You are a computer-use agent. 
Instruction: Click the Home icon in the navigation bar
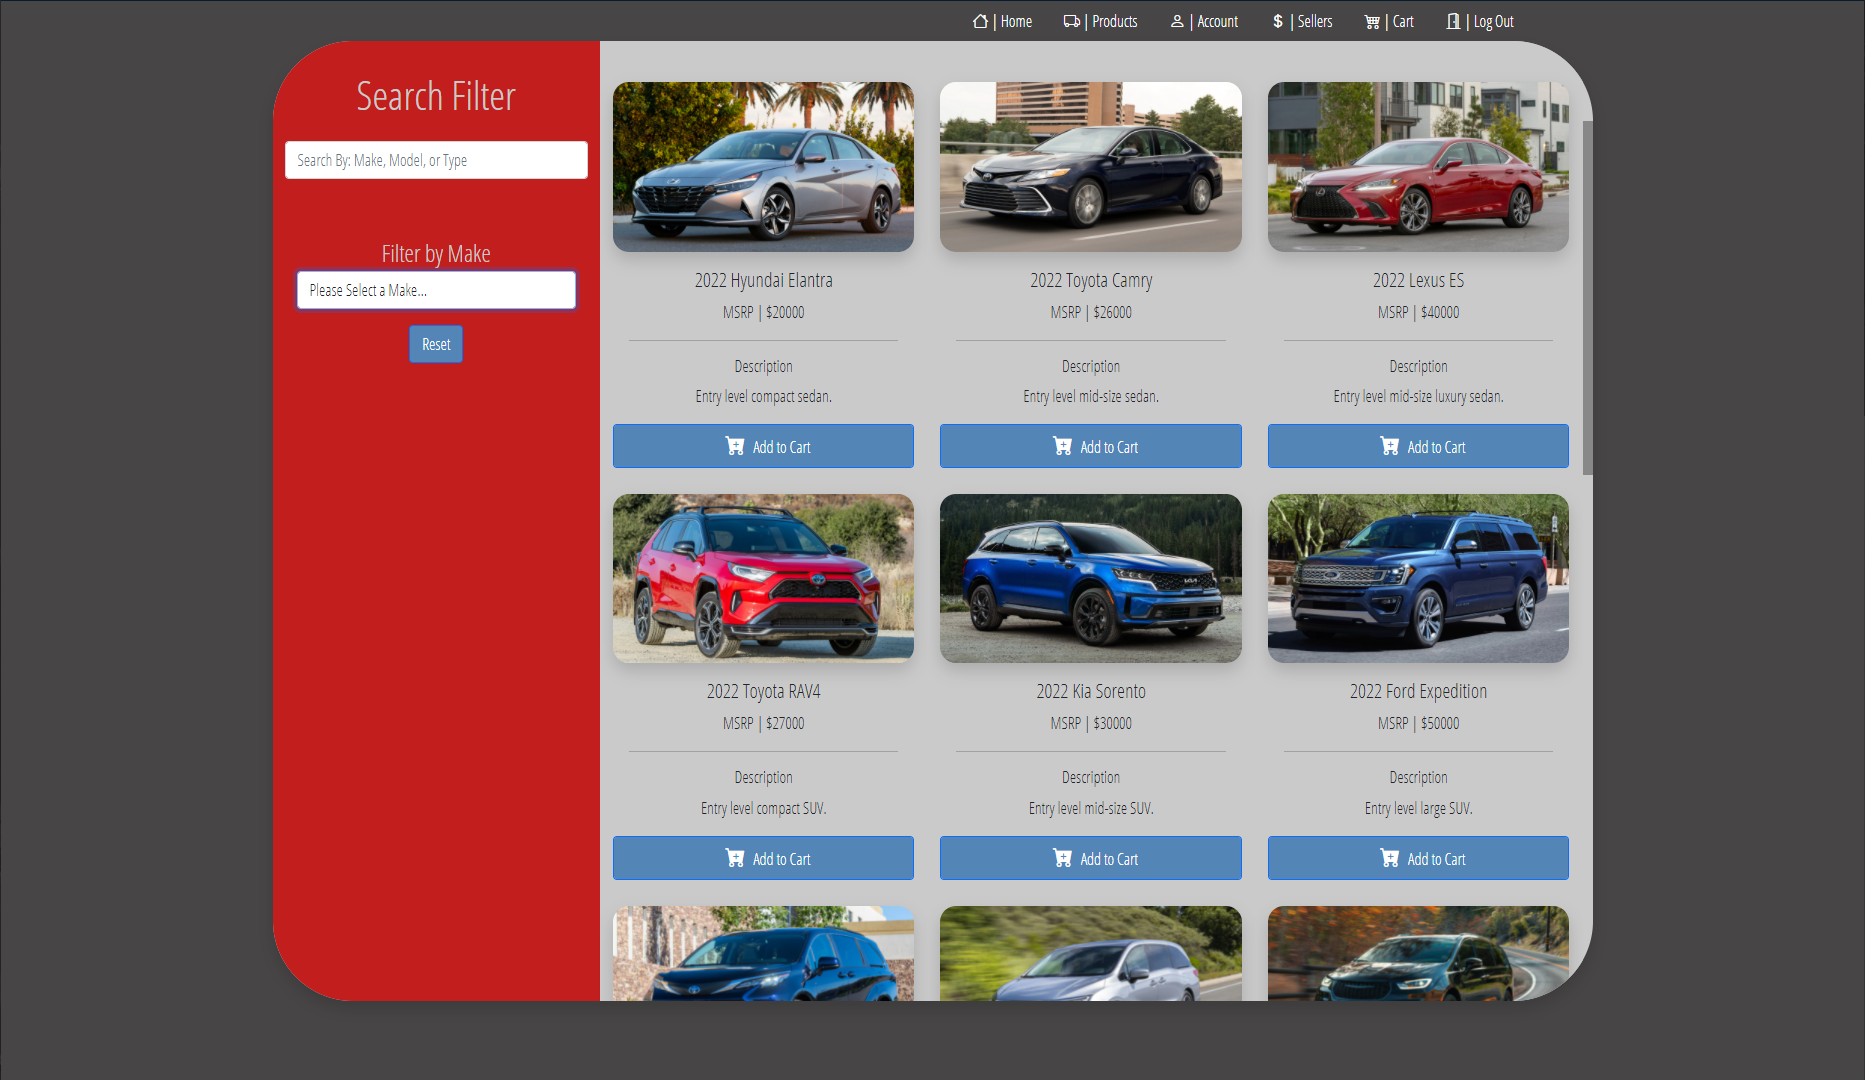pos(980,20)
